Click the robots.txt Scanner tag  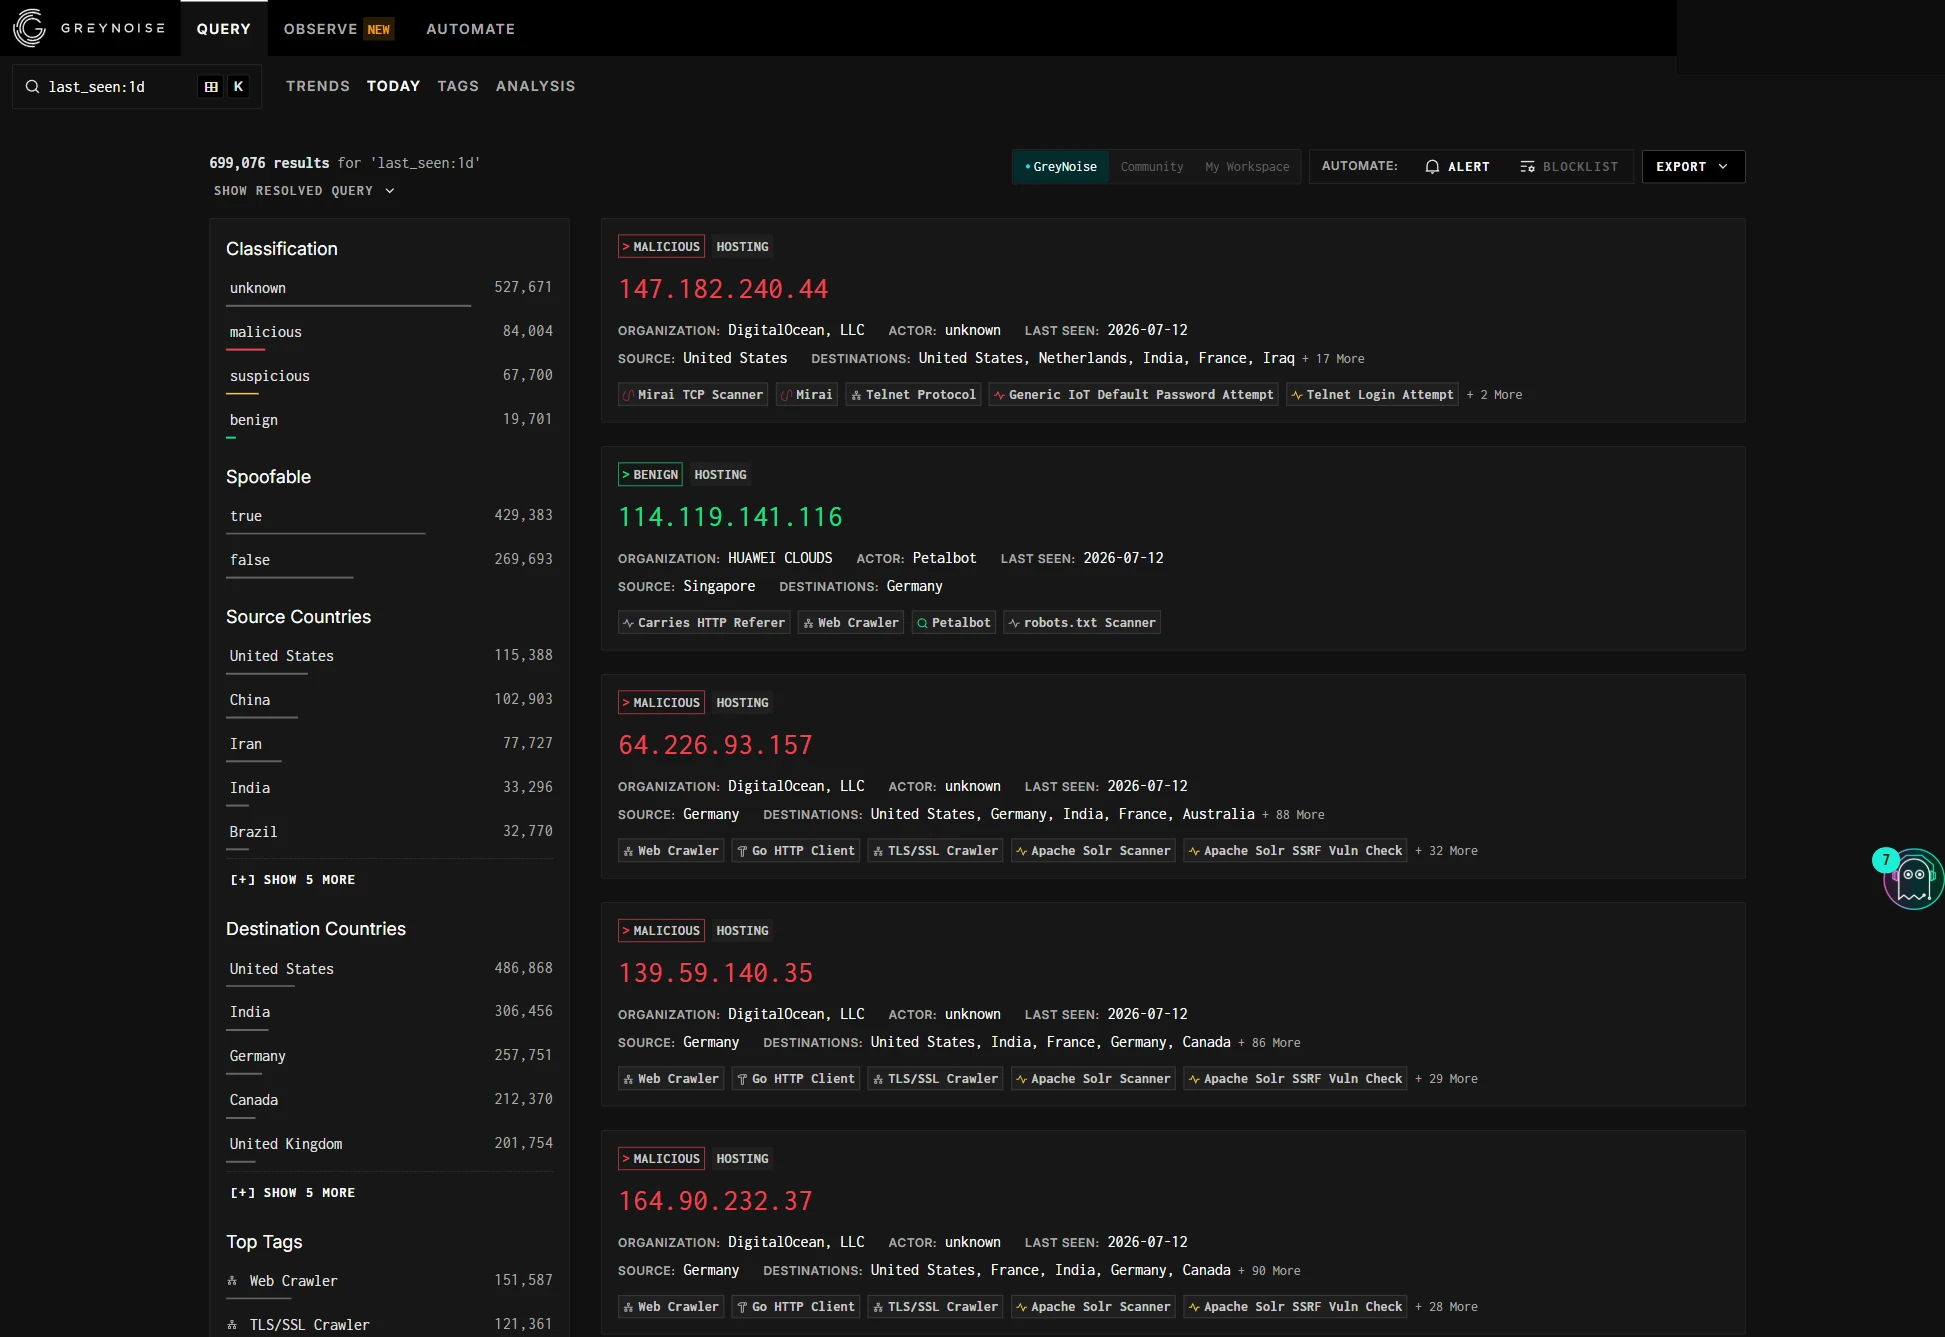pyautogui.click(x=1082, y=623)
